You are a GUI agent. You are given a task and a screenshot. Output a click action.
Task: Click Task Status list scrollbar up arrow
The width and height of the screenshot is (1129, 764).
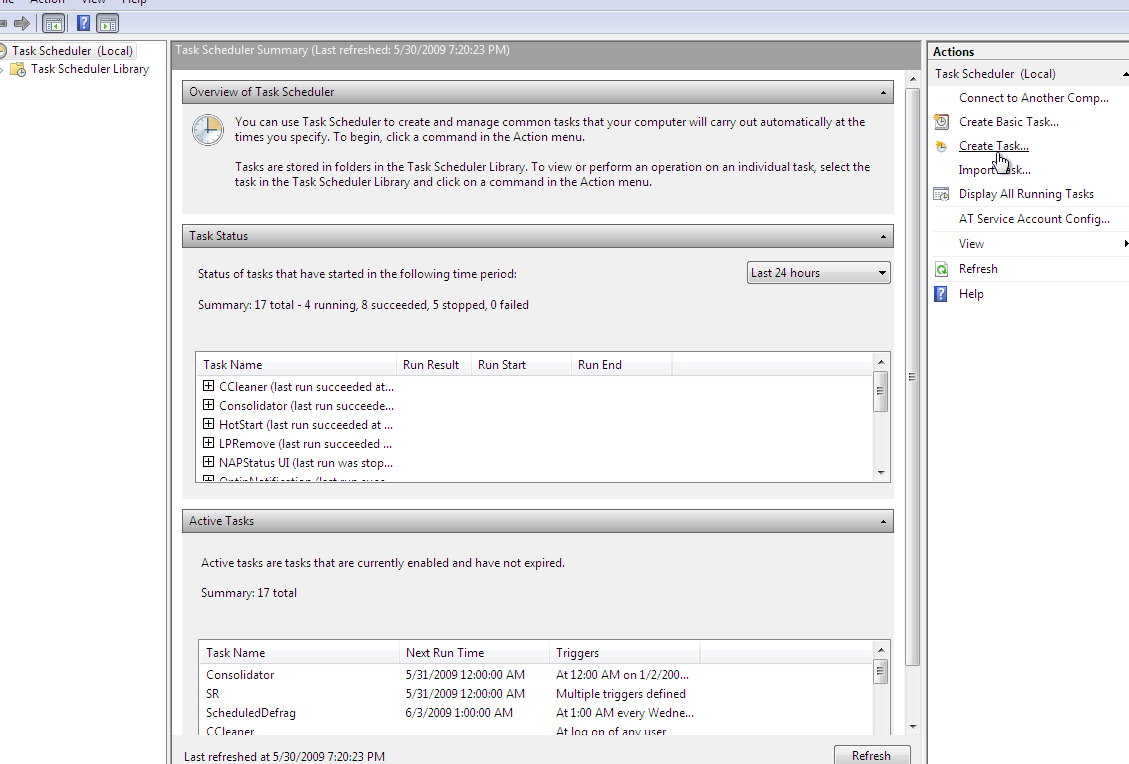click(x=881, y=361)
